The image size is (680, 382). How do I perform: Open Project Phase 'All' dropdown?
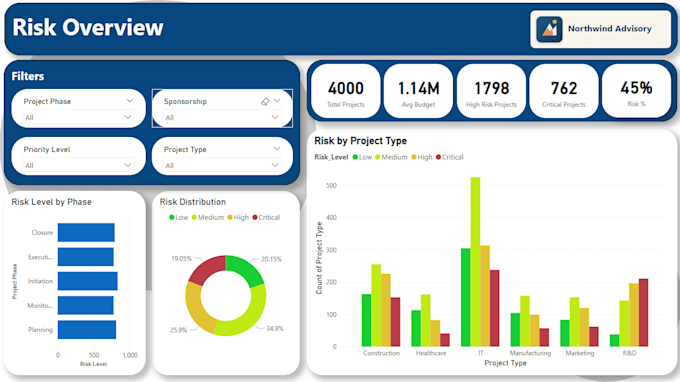(x=78, y=117)
